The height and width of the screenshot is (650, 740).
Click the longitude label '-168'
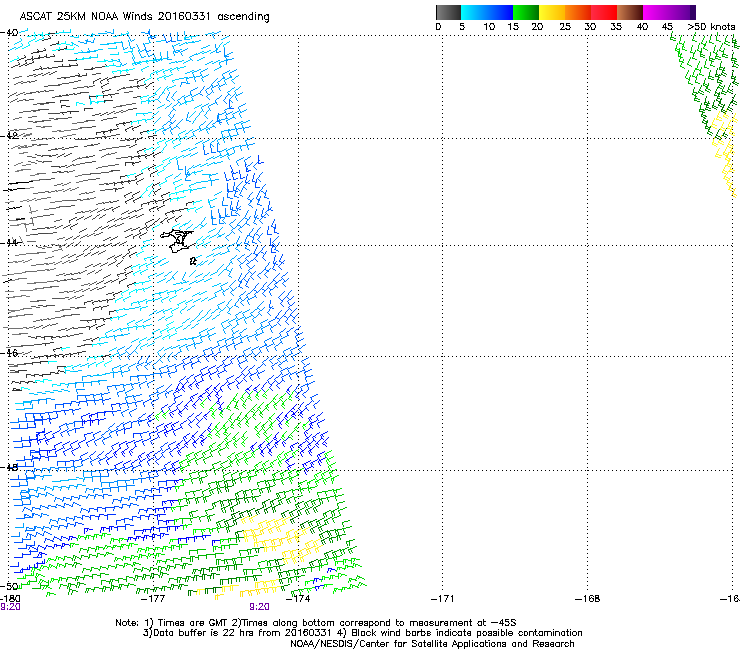(x=588, y=599)
